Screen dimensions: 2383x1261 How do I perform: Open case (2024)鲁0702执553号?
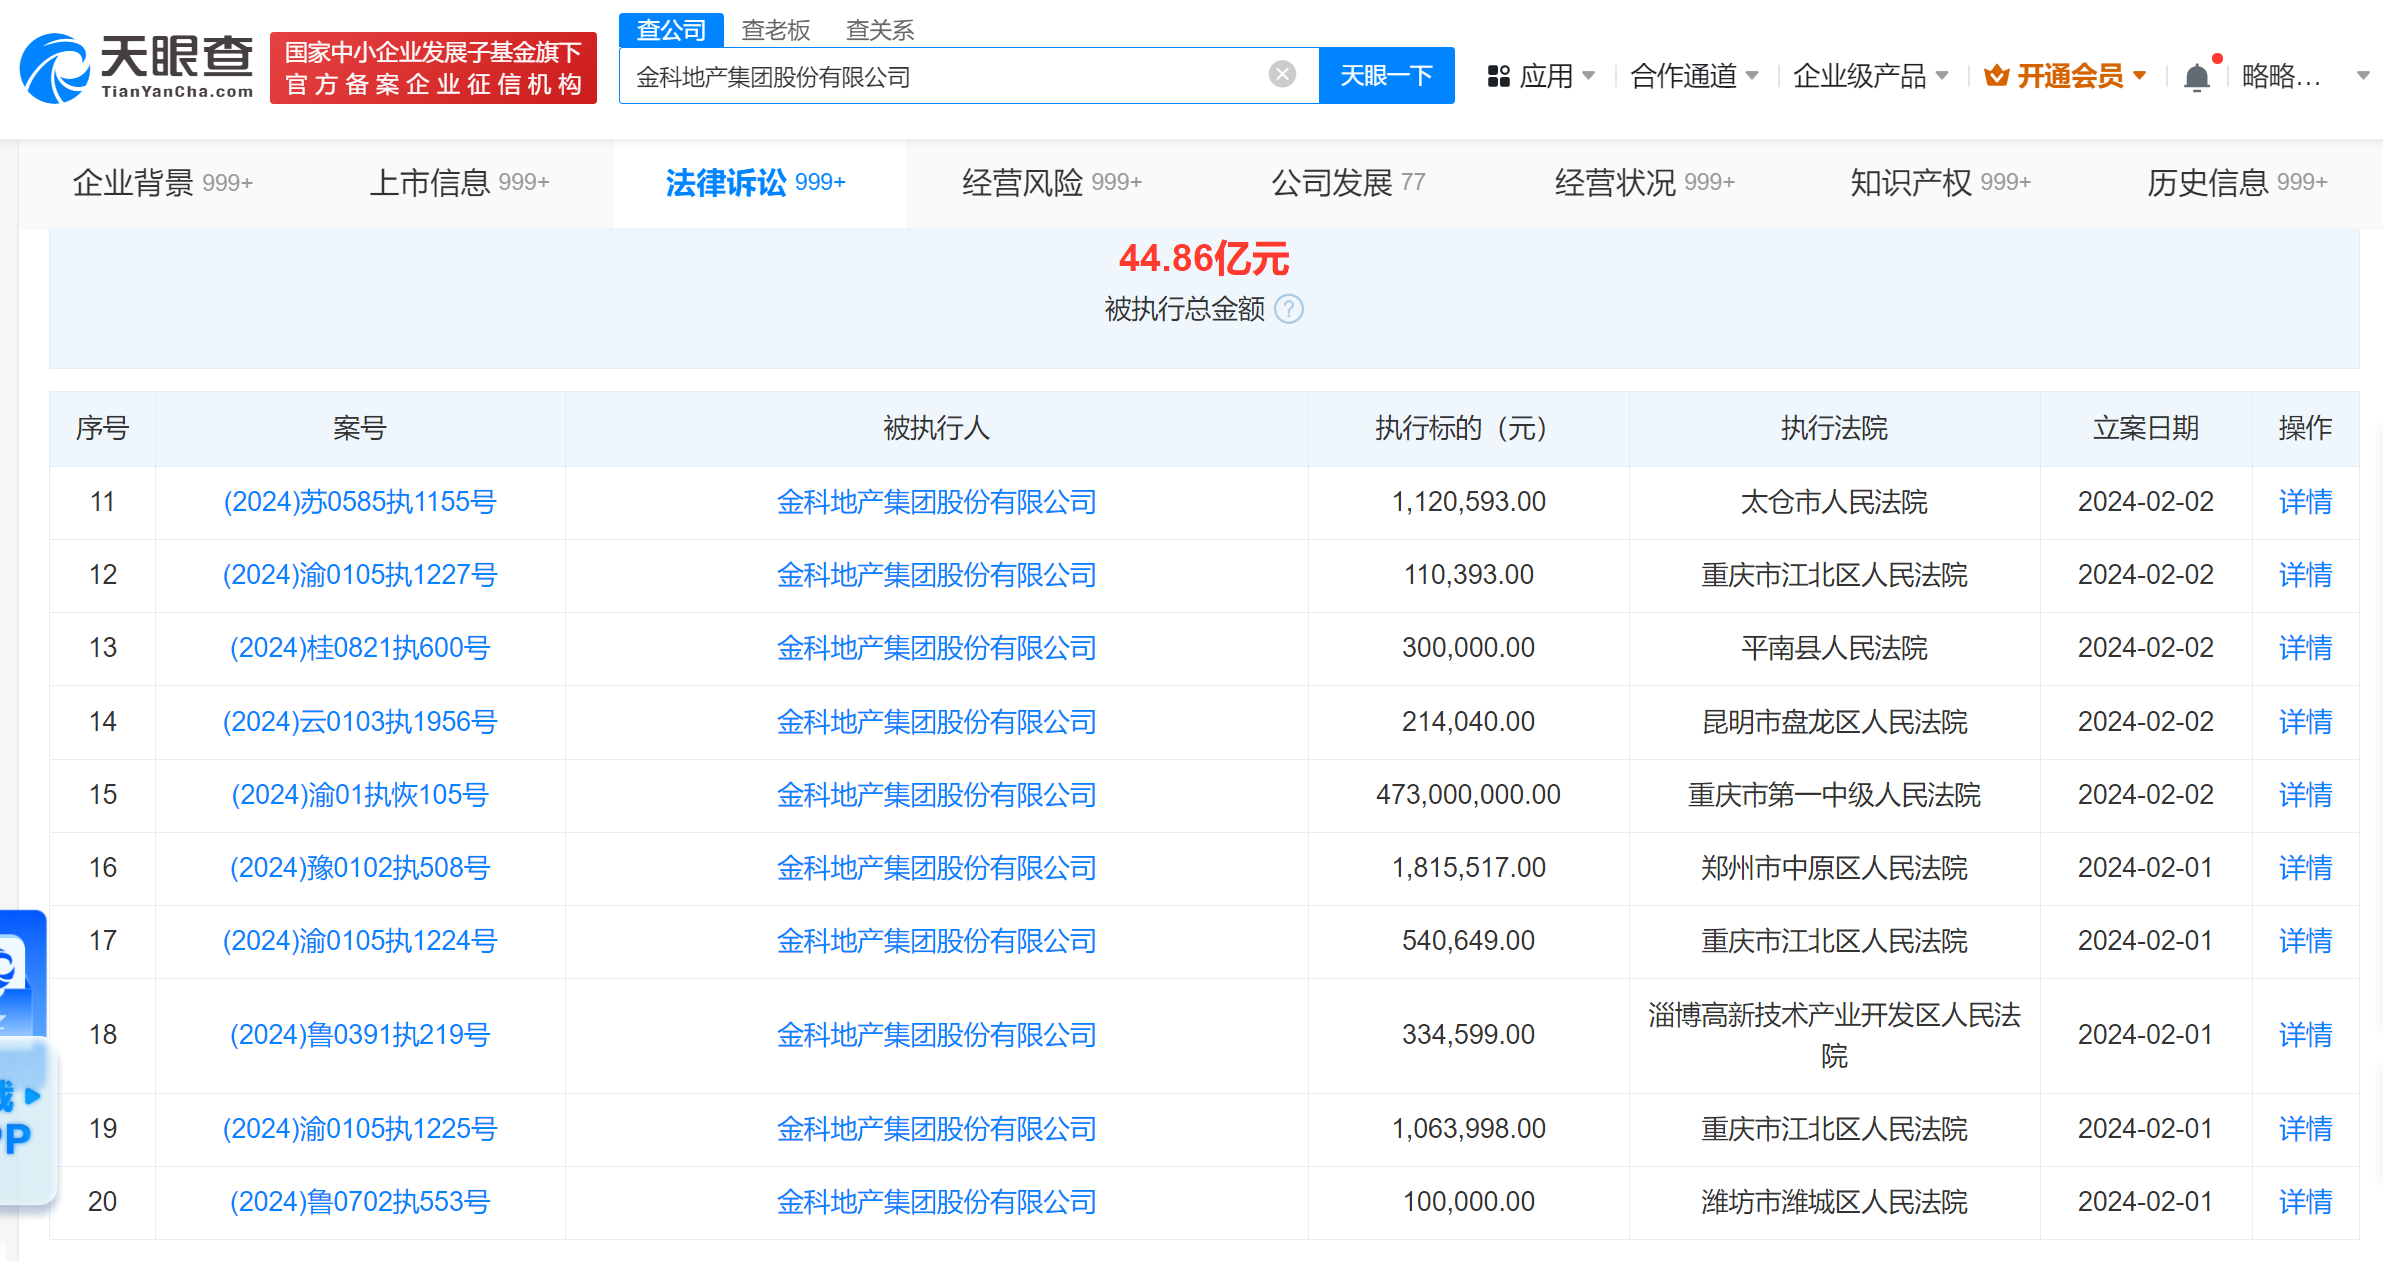tap(360, 1202)
